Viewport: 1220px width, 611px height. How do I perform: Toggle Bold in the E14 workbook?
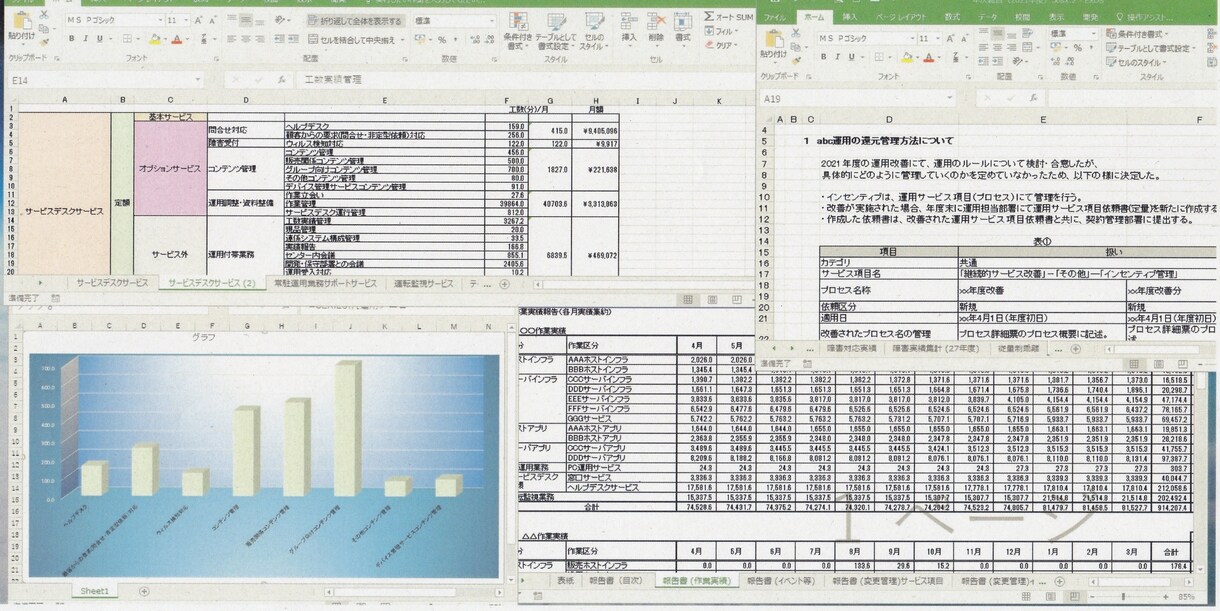point(72,39)
